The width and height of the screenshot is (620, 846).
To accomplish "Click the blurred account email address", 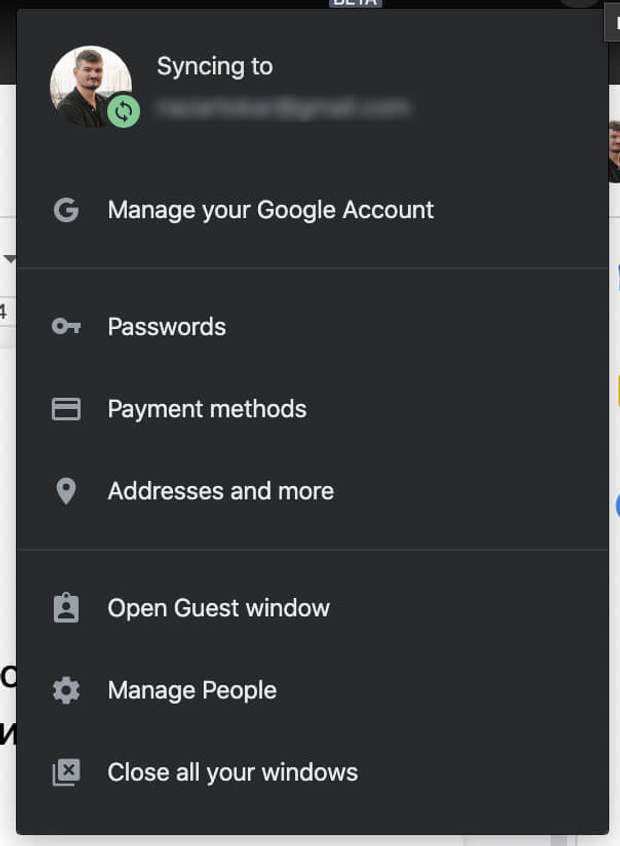I will [x=284, y=104].
